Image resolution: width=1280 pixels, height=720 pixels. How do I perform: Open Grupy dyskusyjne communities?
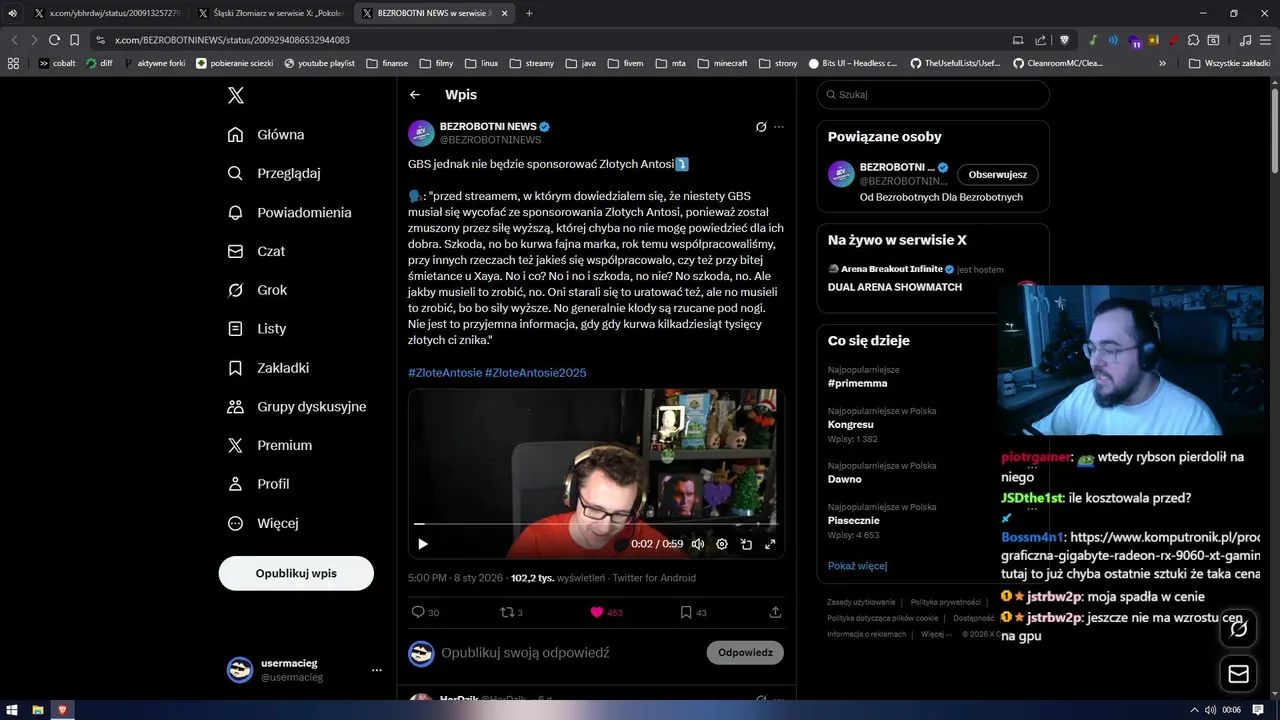298,407
